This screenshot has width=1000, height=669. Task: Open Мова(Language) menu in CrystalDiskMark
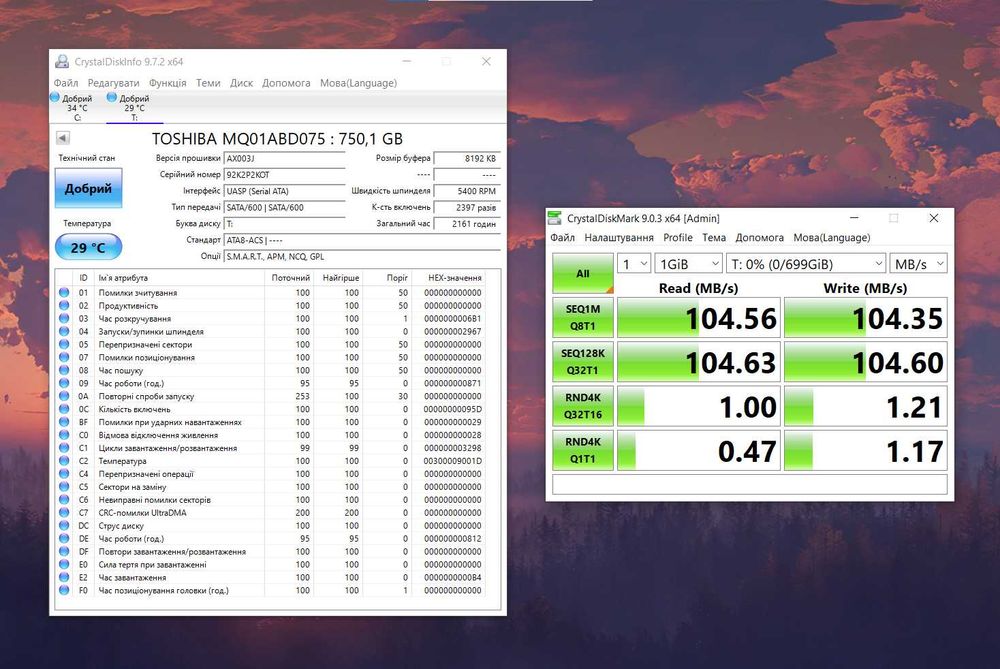[x=832, y=237]
